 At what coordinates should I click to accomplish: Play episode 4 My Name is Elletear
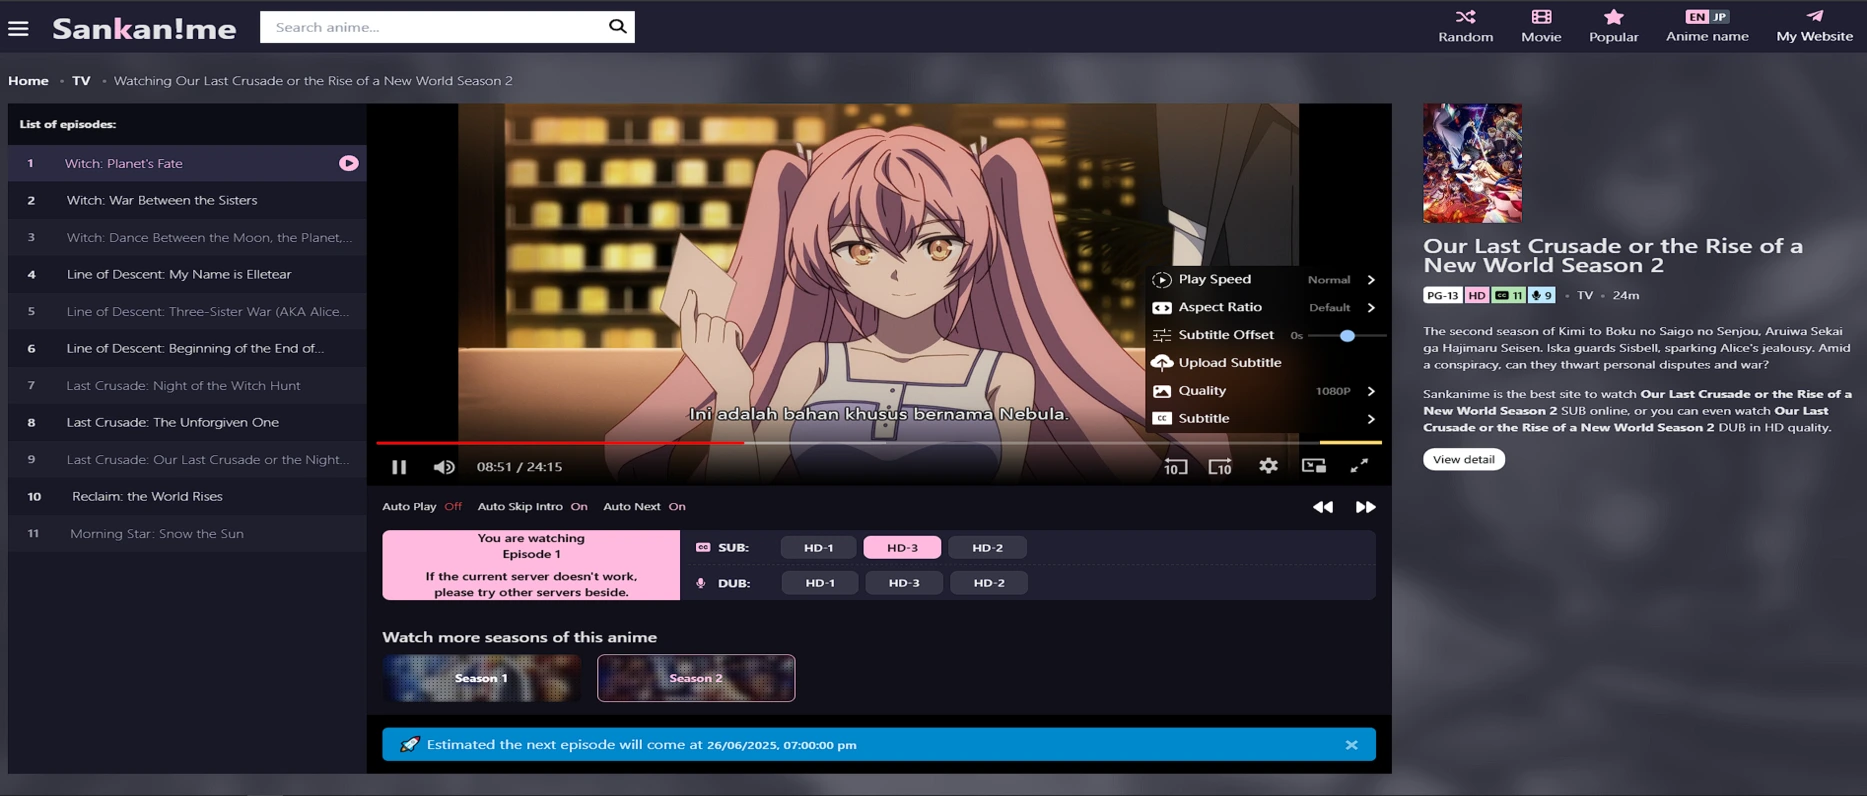(187, 274)
